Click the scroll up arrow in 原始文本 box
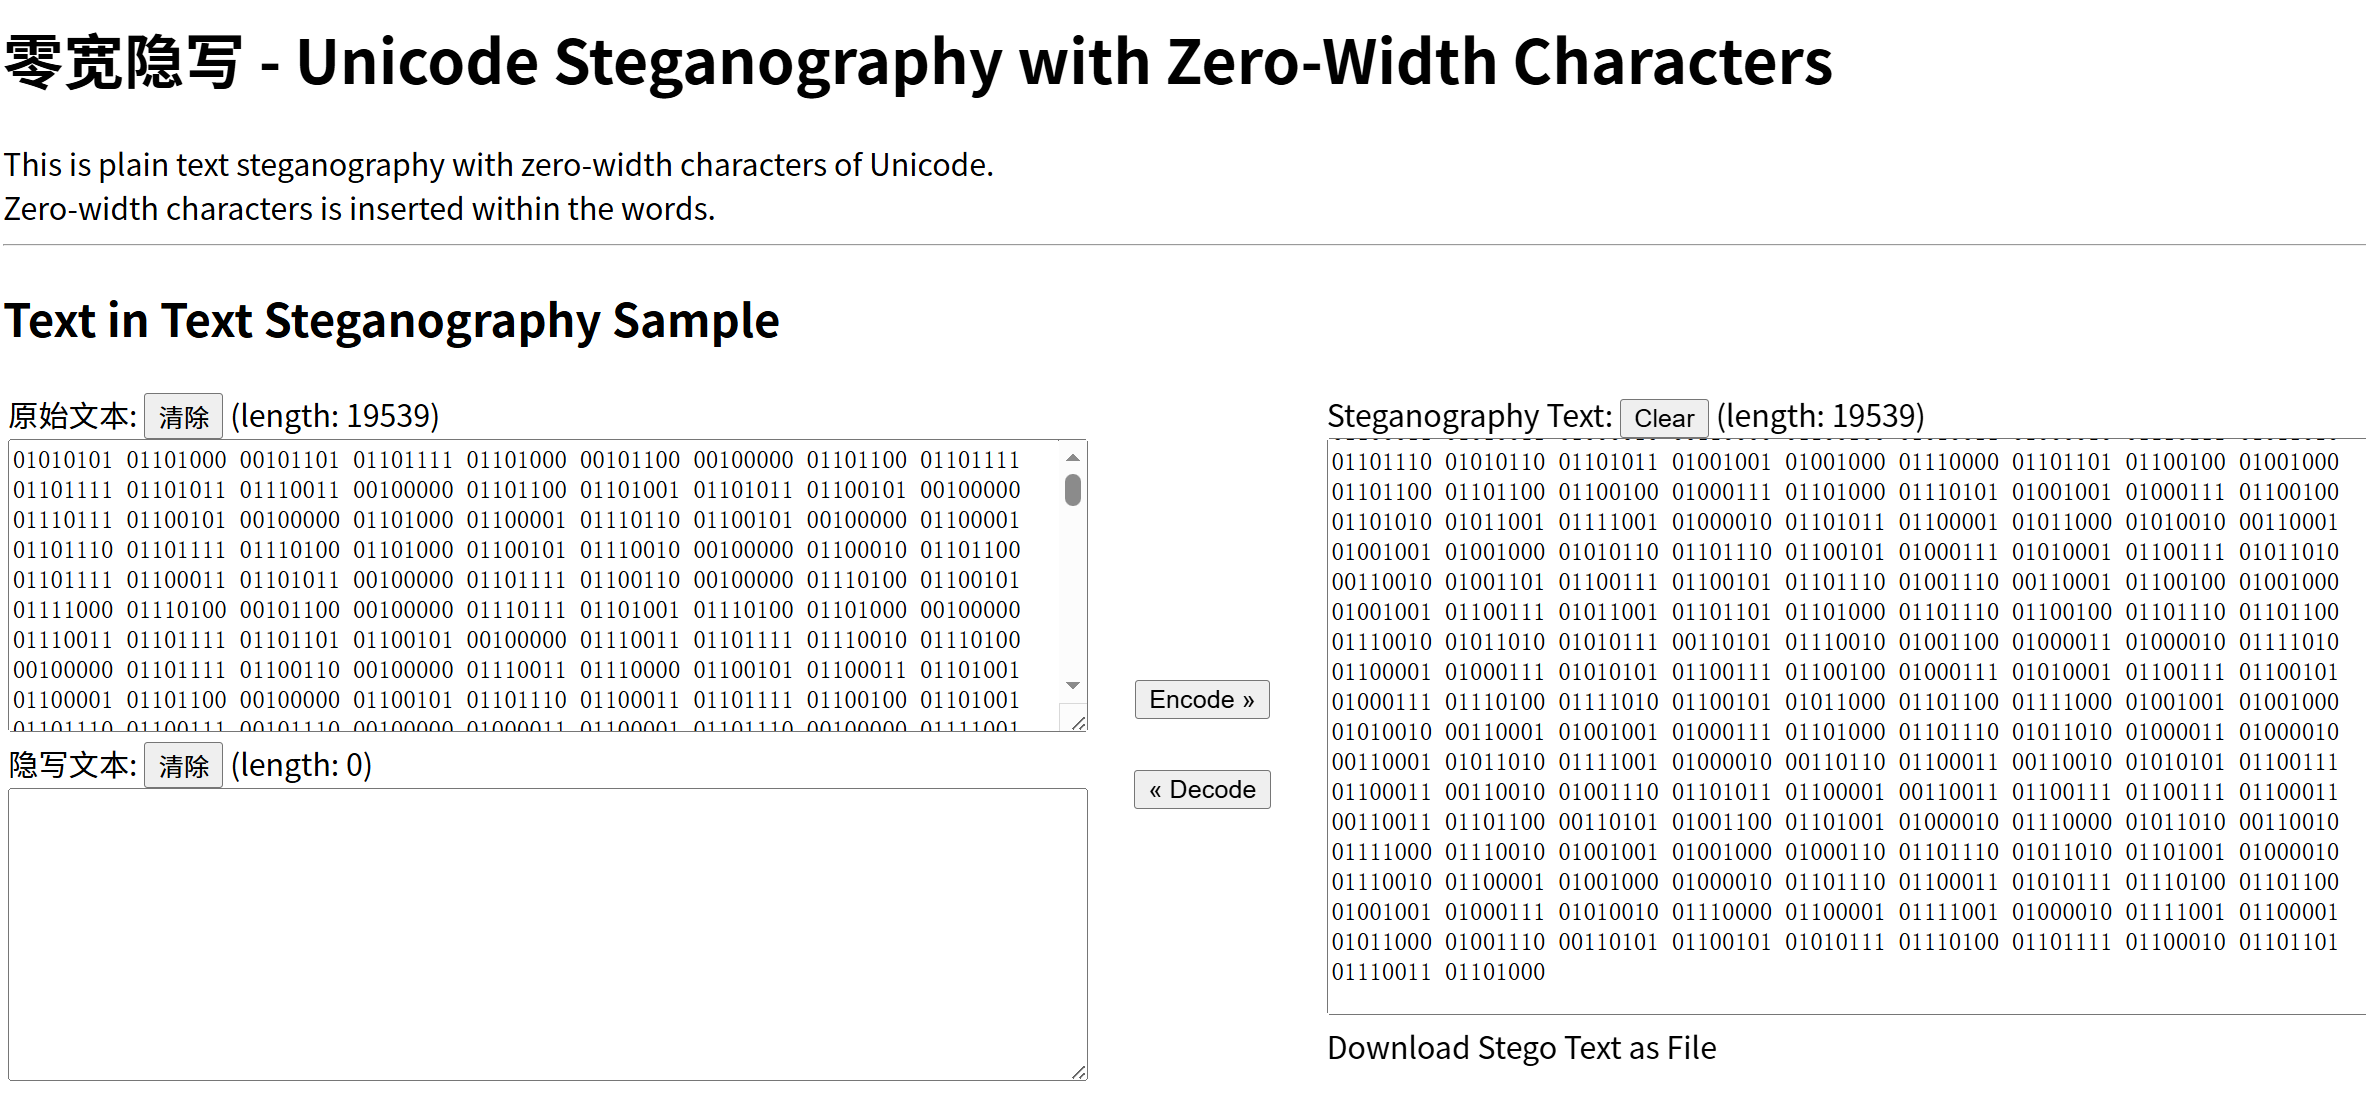This screenshot has width=2366, height=1093. [x=1073, y=458]
